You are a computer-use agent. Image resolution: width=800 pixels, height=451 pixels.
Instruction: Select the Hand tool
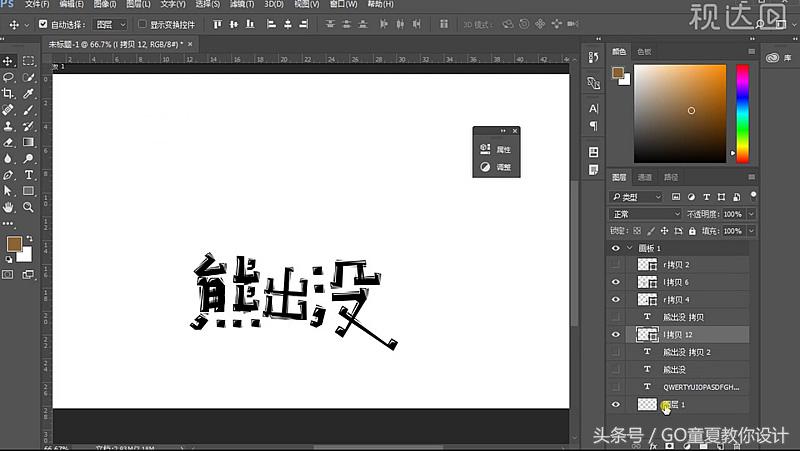point(8,207)
